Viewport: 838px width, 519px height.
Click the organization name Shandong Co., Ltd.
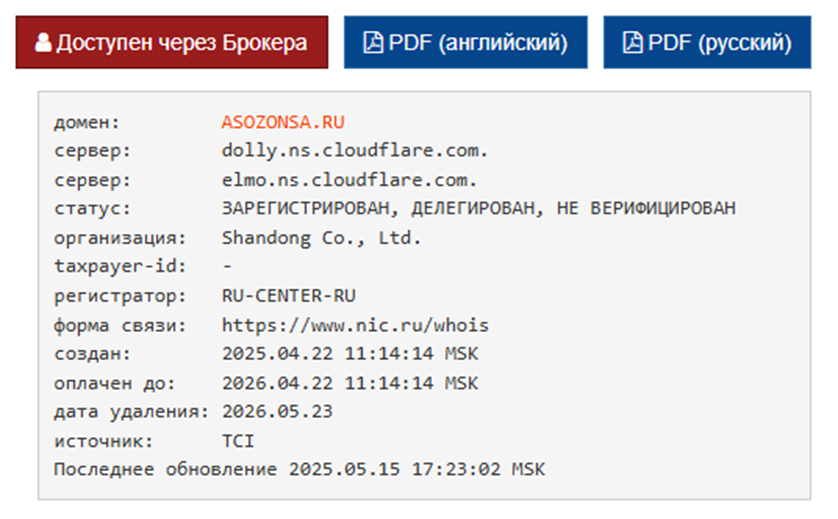coord(322,238)
